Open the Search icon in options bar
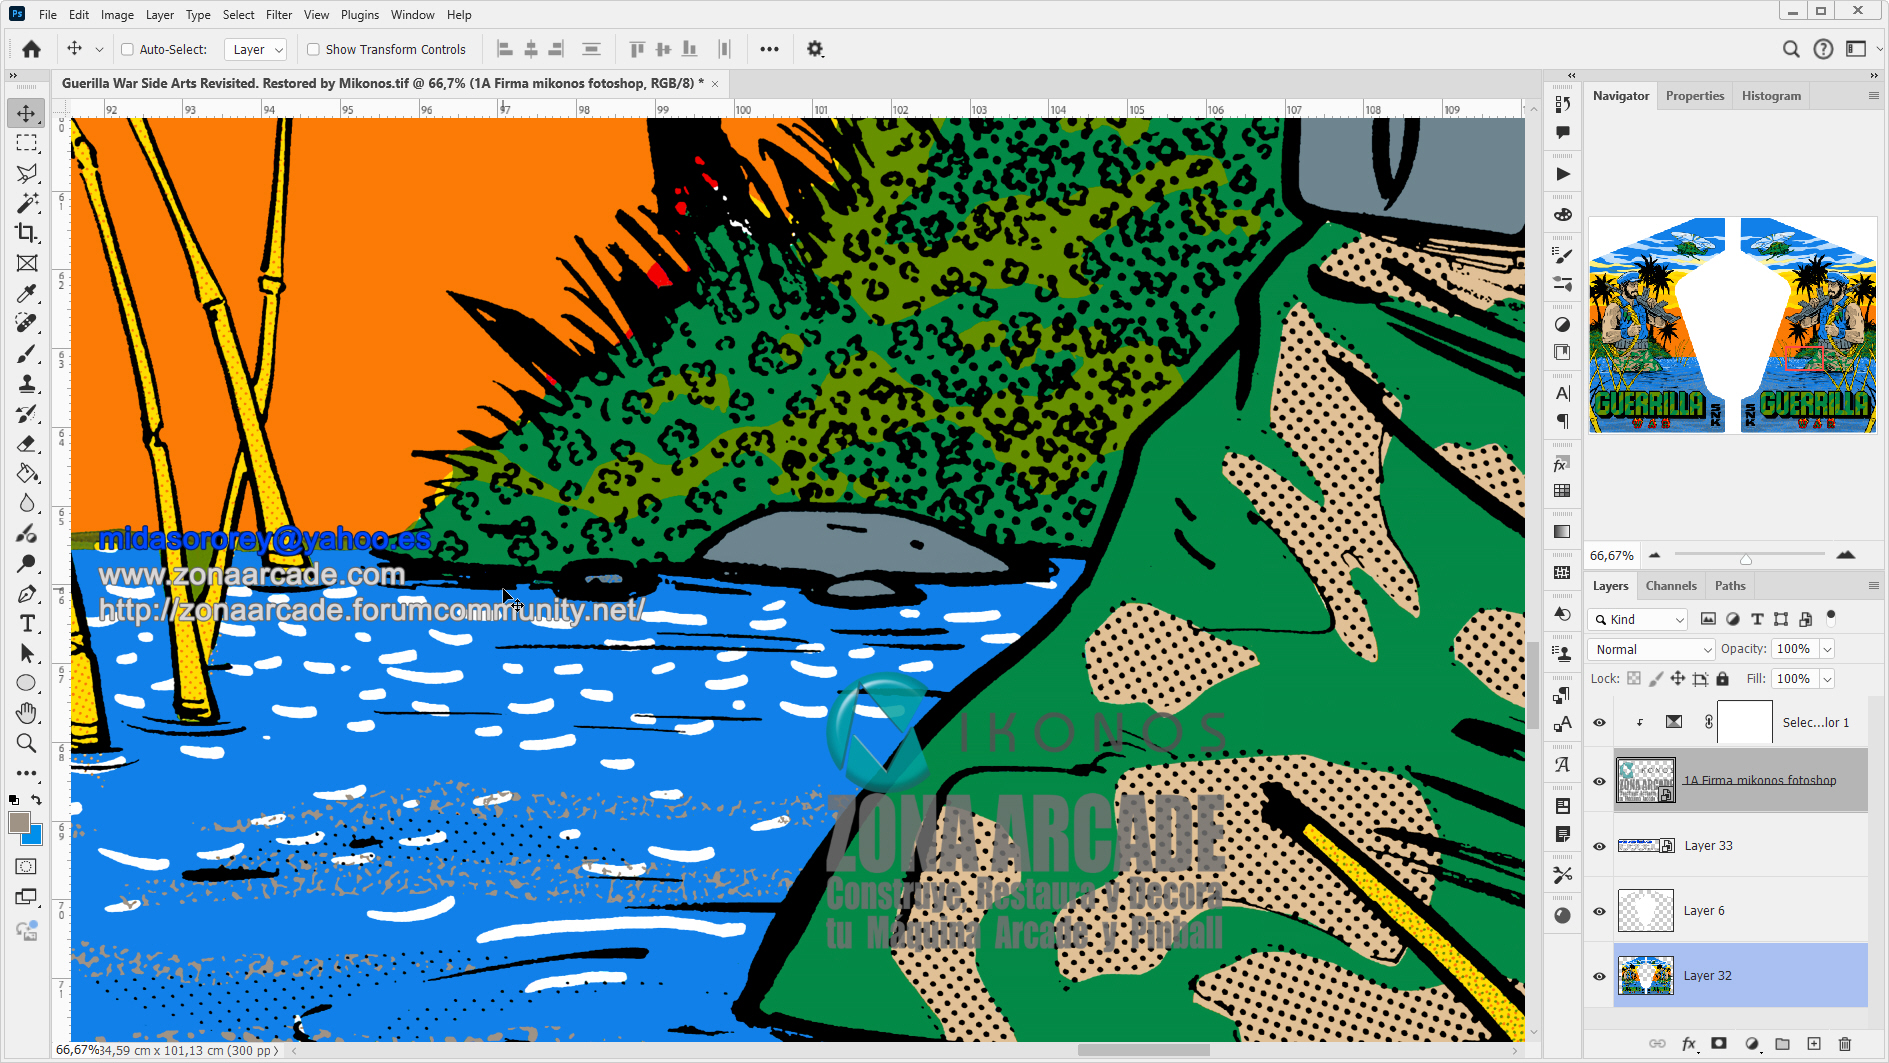 tap(1791, 49)
